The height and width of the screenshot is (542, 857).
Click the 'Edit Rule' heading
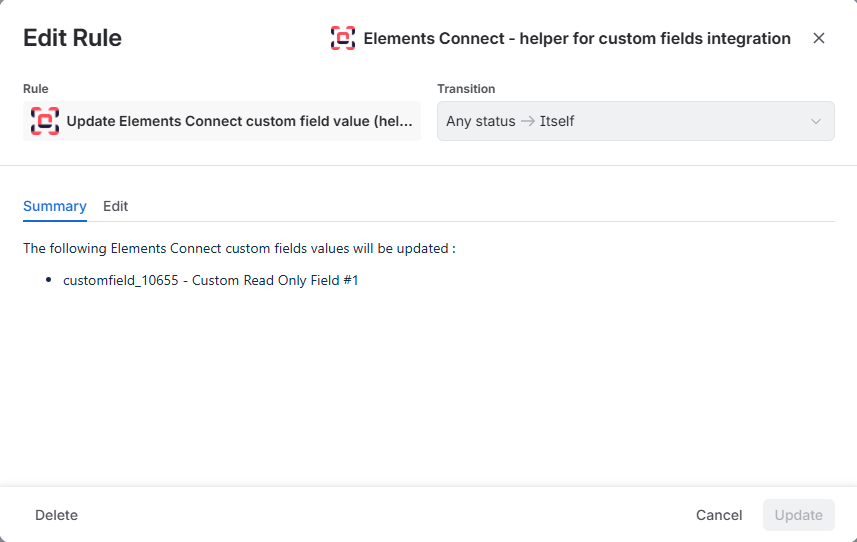click(x=72, y=38)
